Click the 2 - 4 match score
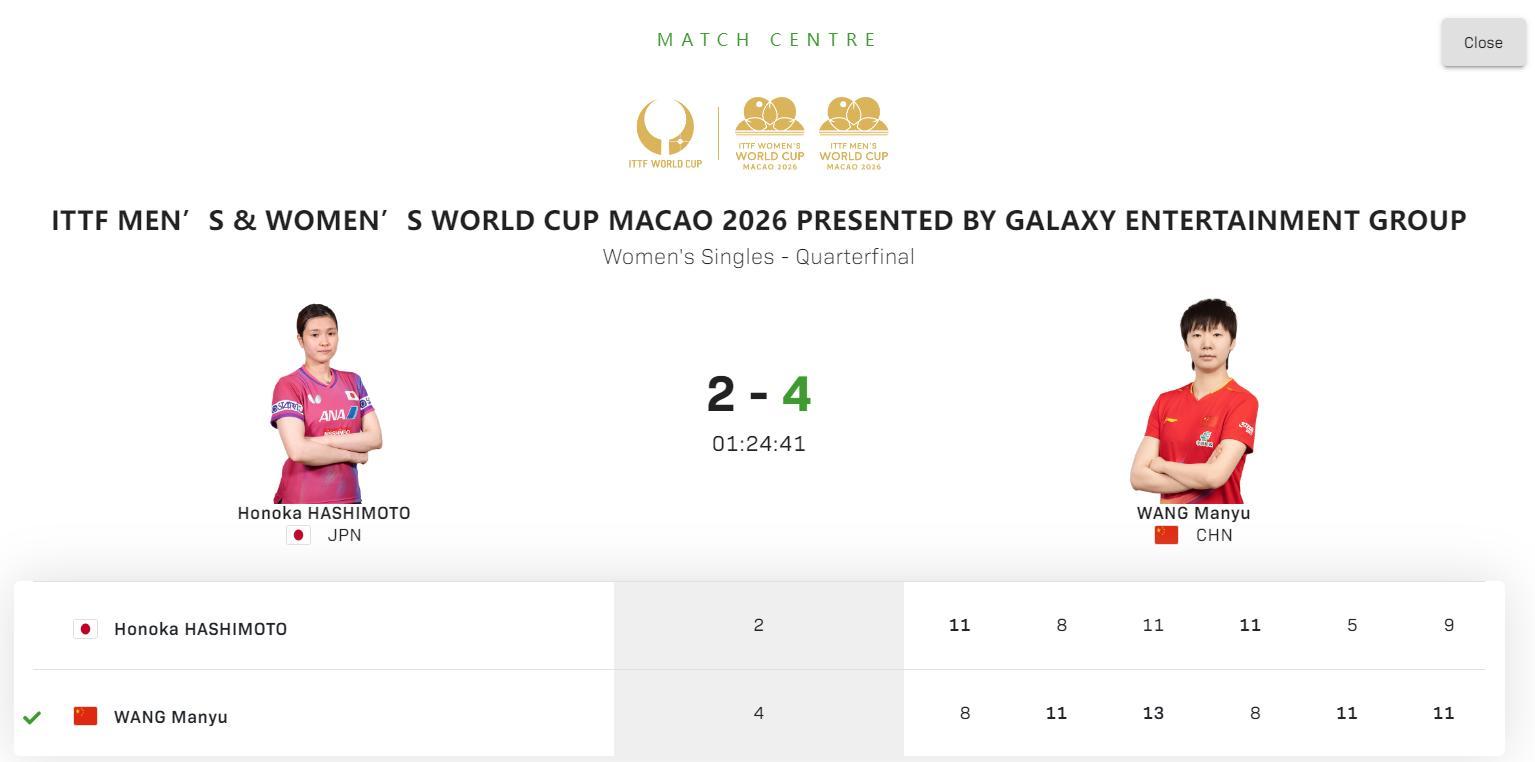This screenshot has height=762, width=1535. (758, 394)
